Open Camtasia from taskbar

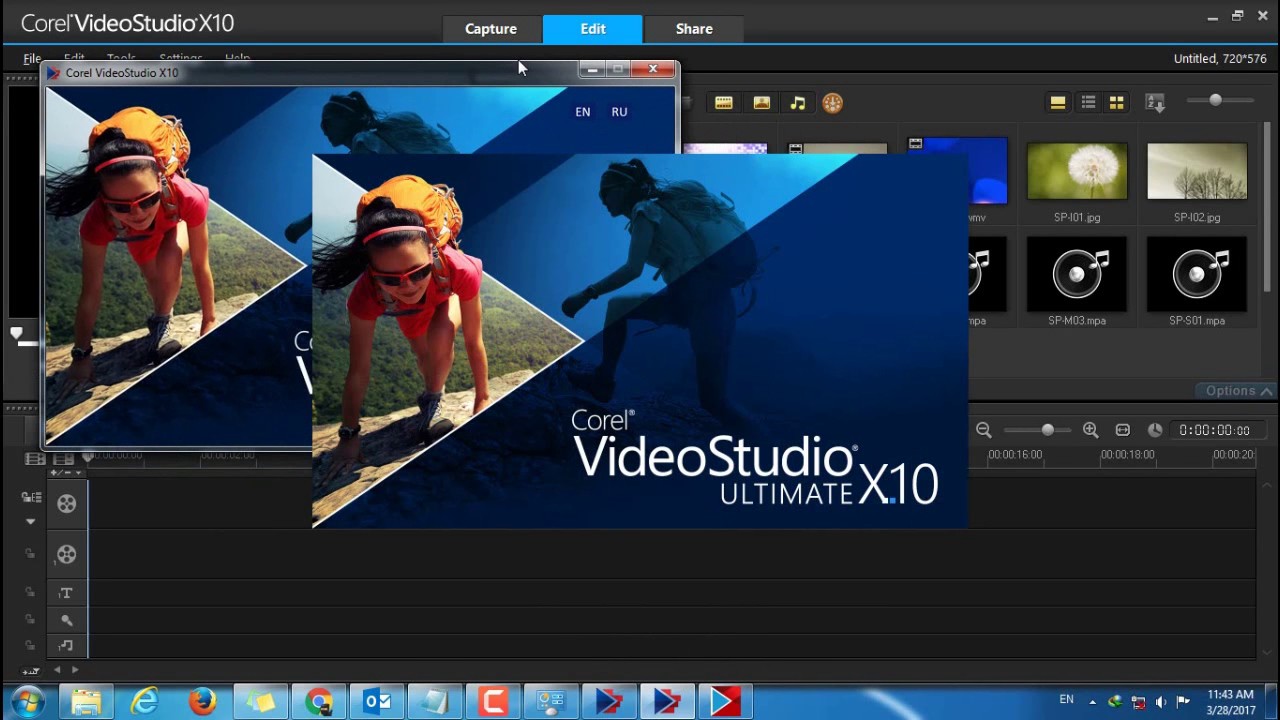pyautogui.click(x=493, y=702)
